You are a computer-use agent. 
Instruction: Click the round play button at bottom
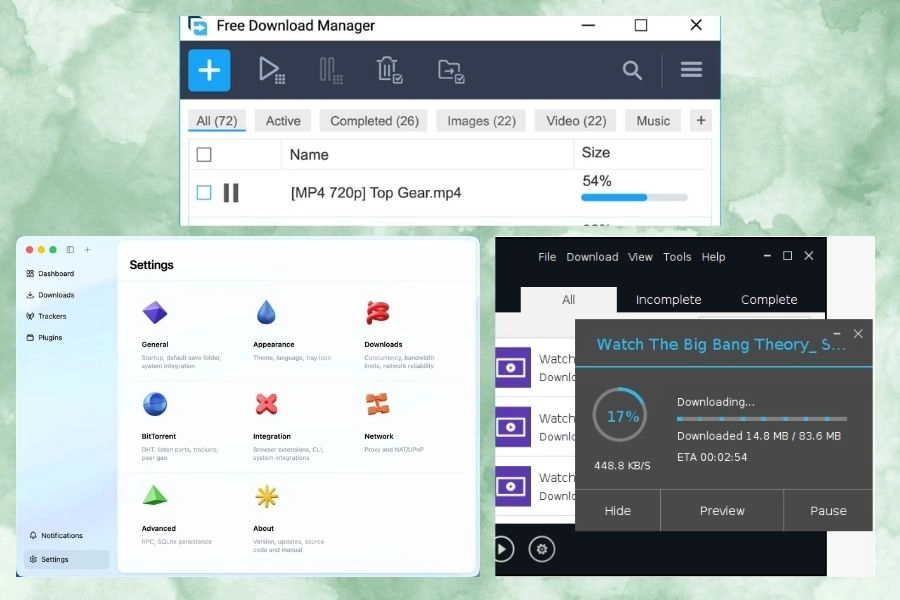tap(503, 549)
